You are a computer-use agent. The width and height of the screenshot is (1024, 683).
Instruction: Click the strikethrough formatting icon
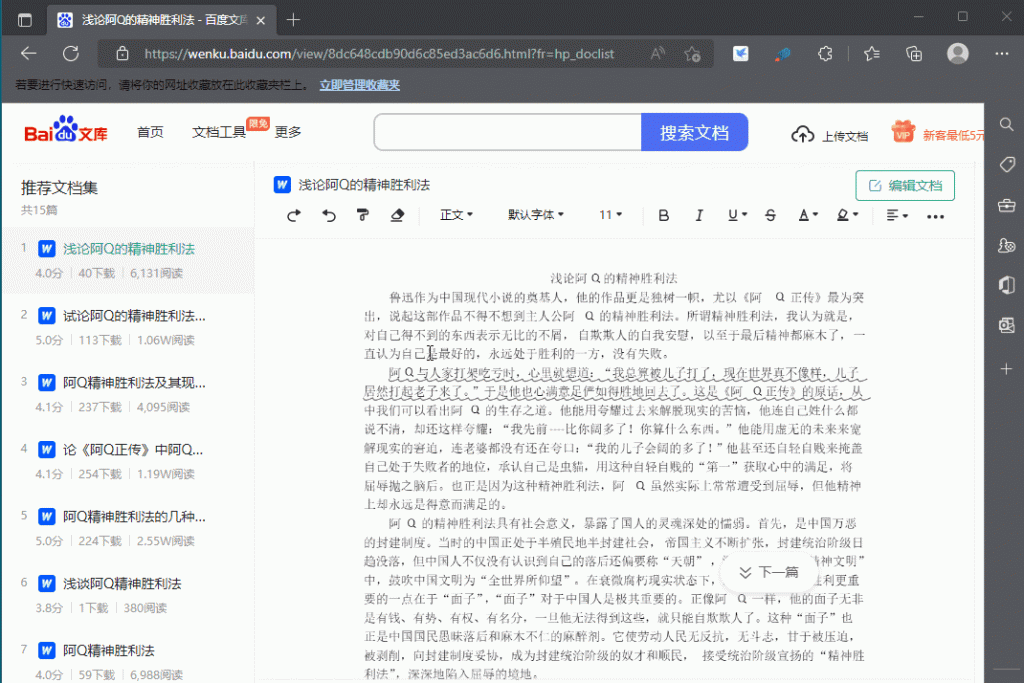click(770, 215)
